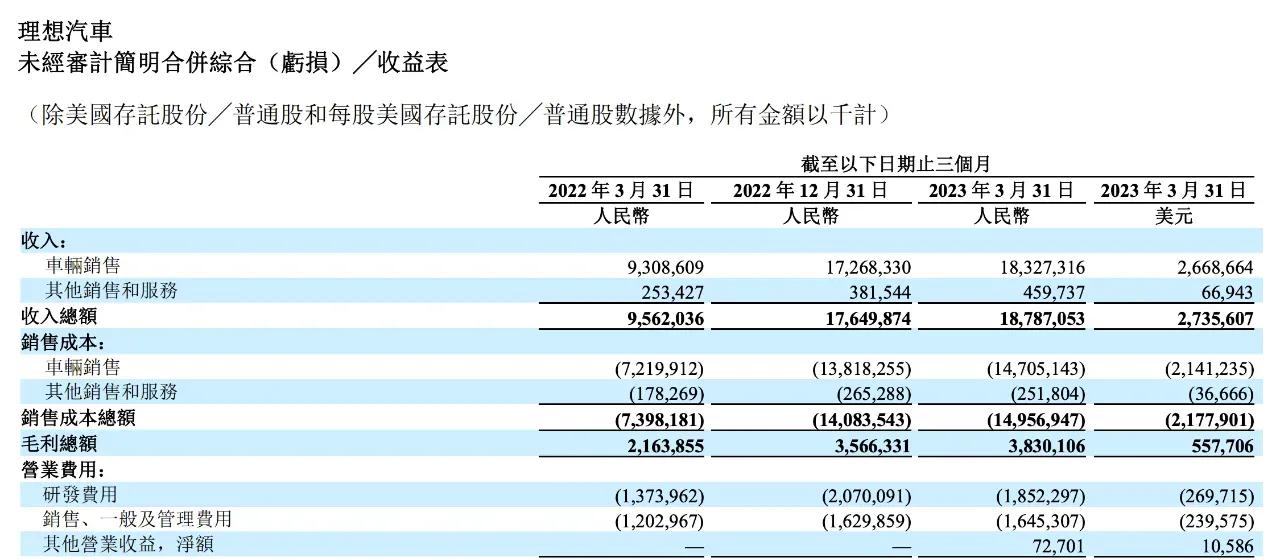Click gross profit figure 2,163,855
1280x560 pixels.
tap(664, 445)
